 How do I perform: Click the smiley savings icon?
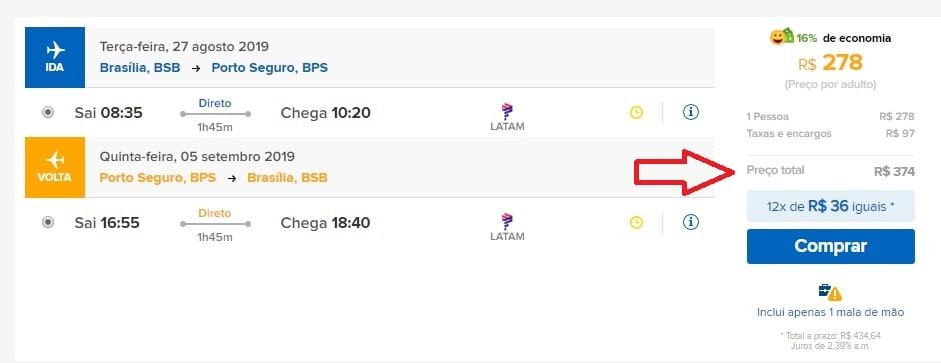pyautogui.click(x=782, y=37)
